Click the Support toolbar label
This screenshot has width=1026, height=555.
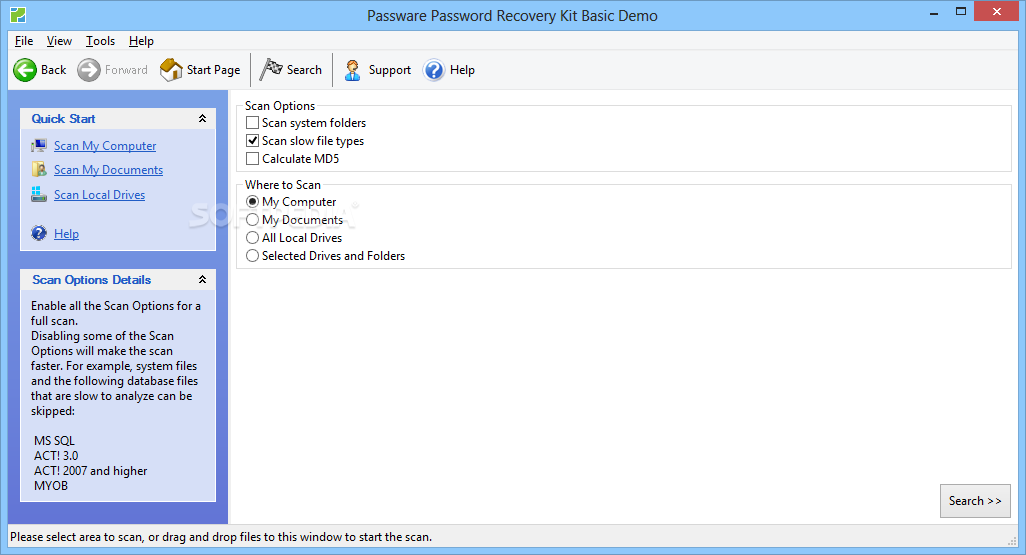390,70
